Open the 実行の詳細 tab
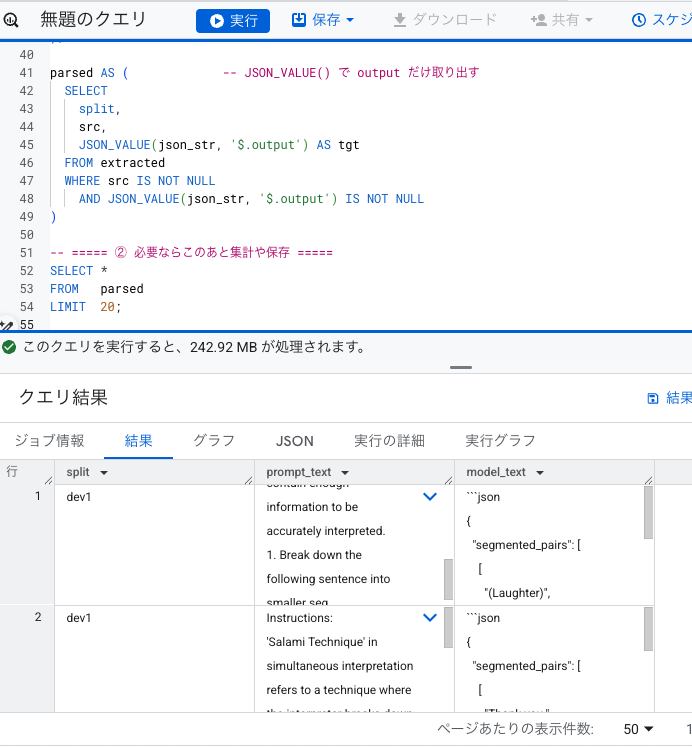 click(x=389, y=441)
